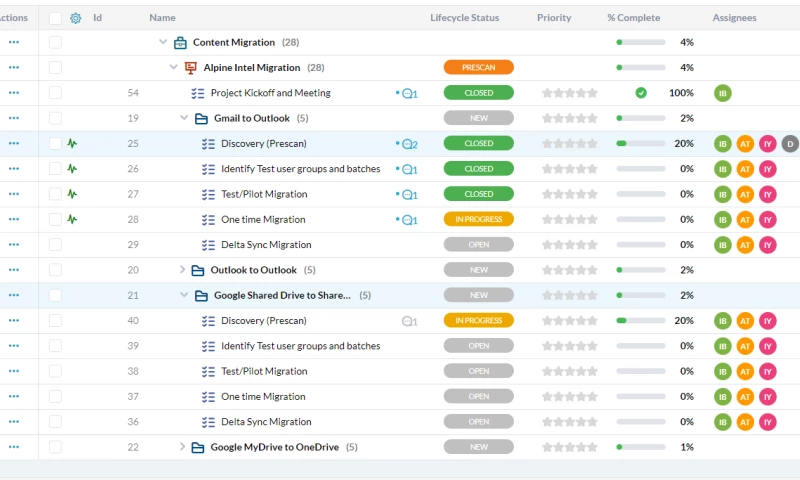Open One time Migration task on row 37
The height and width of the screenshot is (480, 800).
point(263,396)
